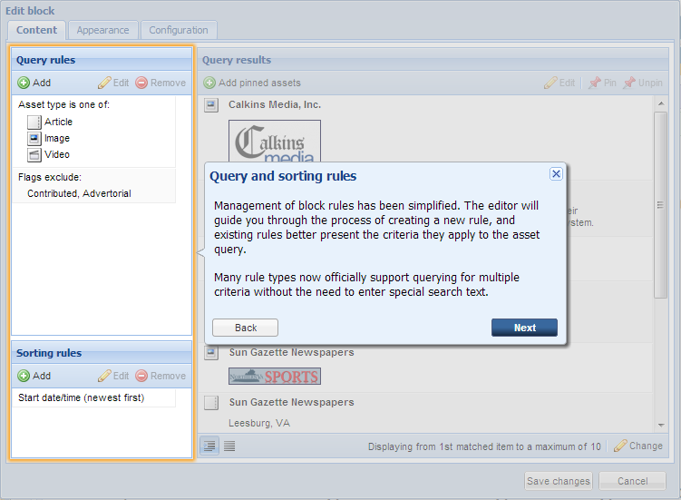The image size is (681, 500).
Task: Switch to the Appearance tab
Action: pyautogui.click(x=103, y=30)
